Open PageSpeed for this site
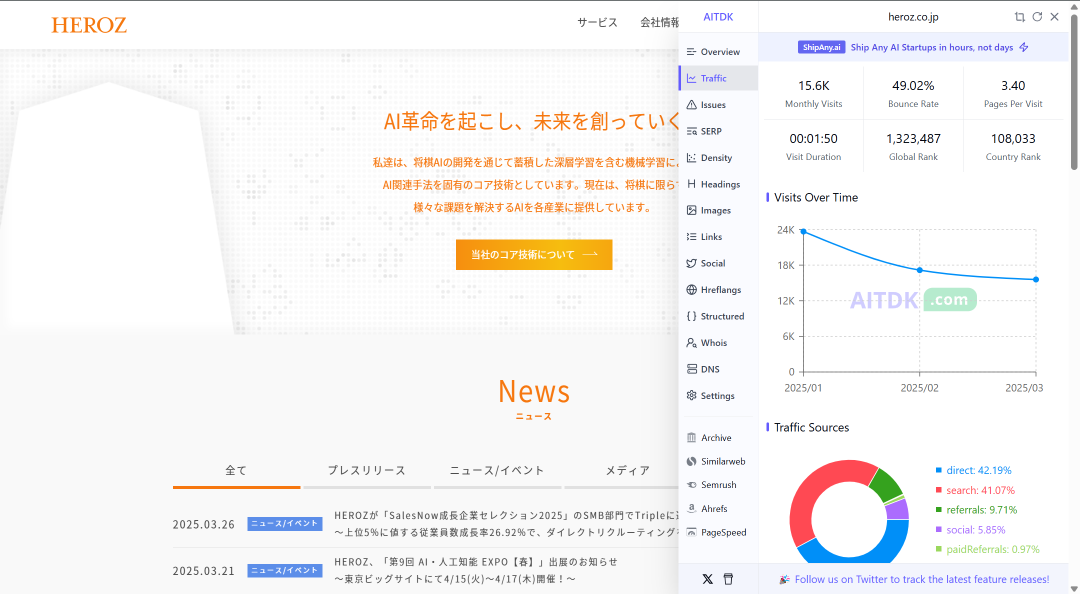The height and width of the screenshot is (594, 1080). pyautogui.click(x=718, y=532)
